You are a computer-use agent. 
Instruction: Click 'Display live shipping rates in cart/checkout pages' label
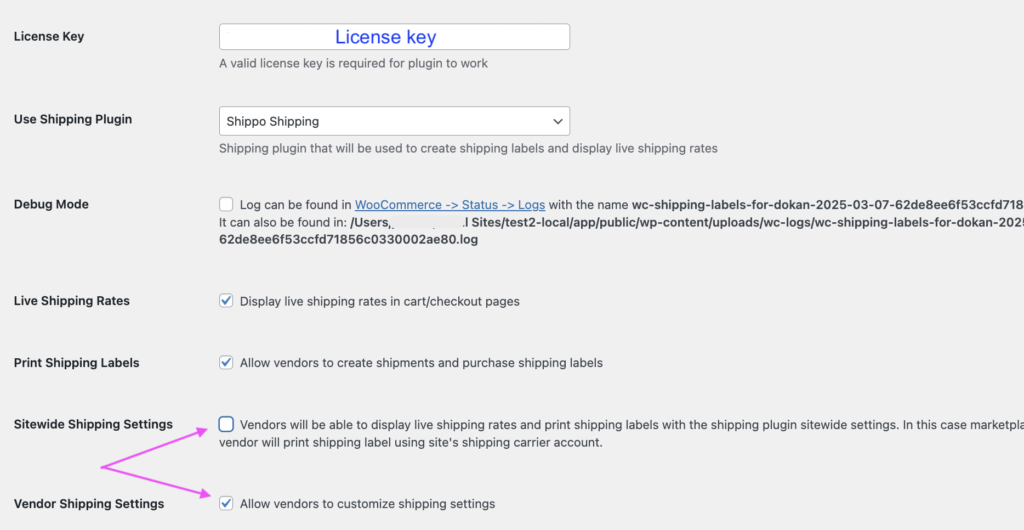click(x=379, y=301)
